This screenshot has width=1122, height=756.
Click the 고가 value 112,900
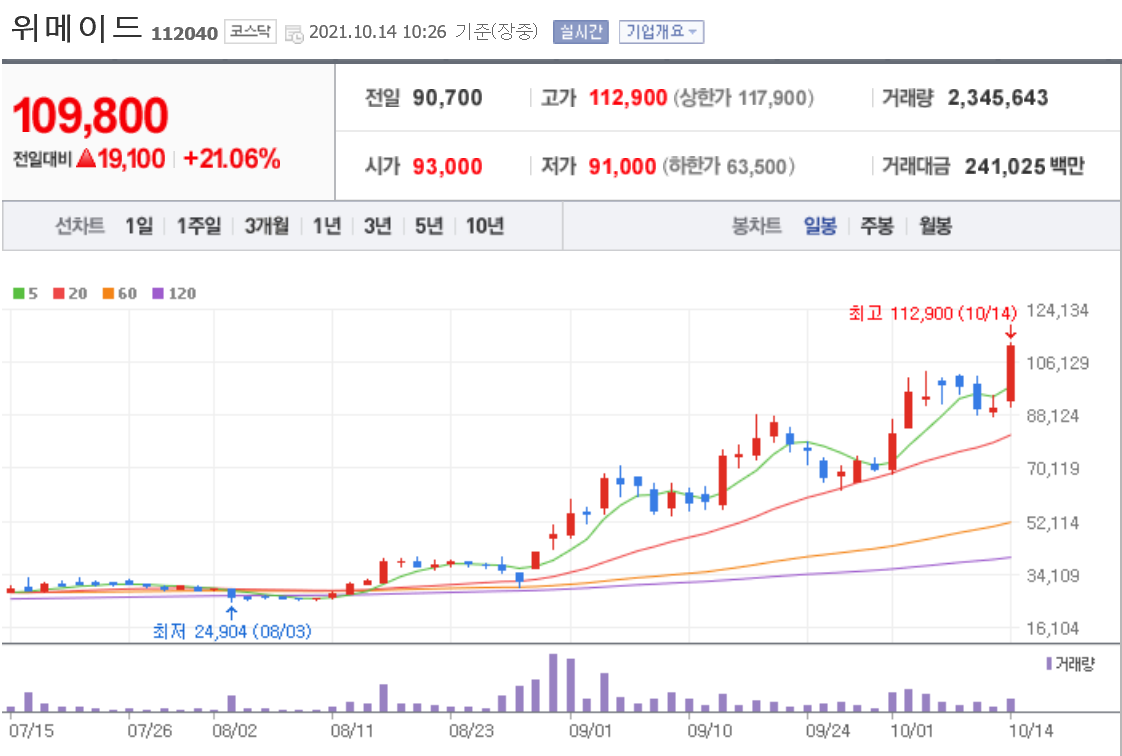[628, 97]
